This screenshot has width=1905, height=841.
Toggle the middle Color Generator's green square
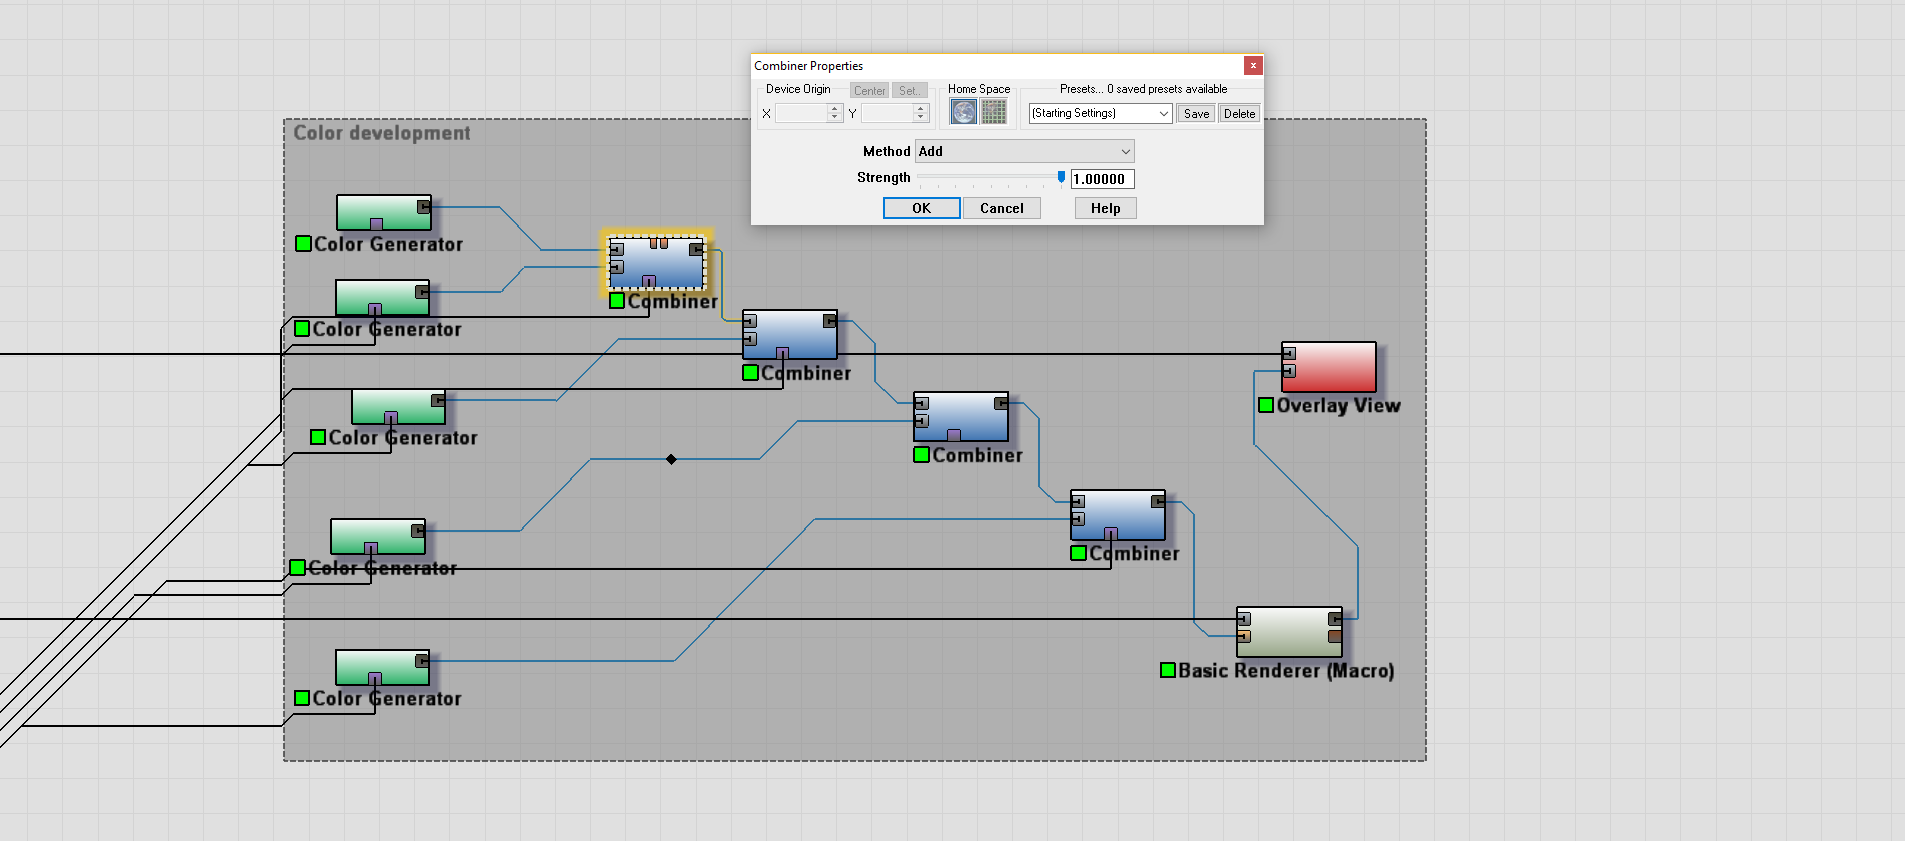tap(318, 437)
